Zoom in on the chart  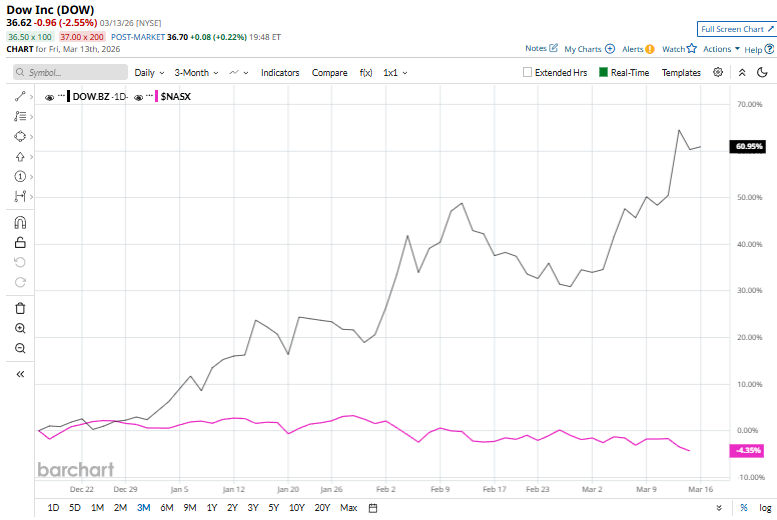(x=20, y=328)
